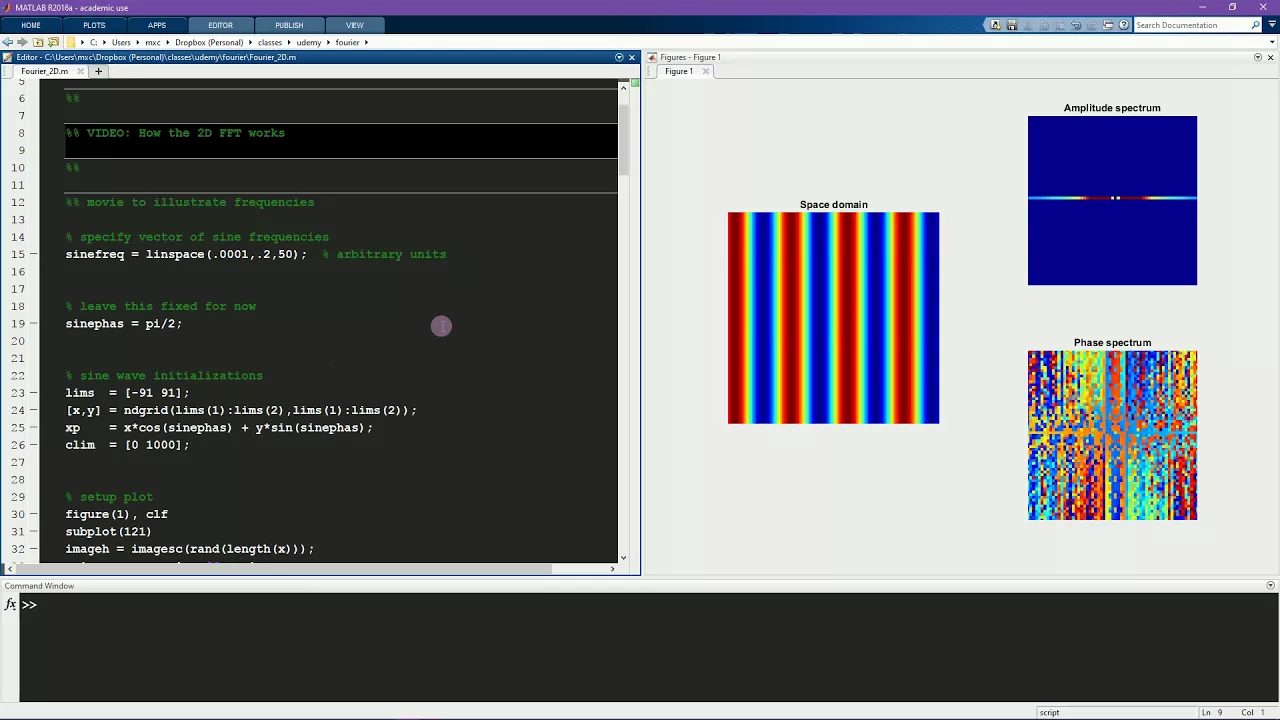Expand the Command Window actions menu

[x=1271, y=585]
